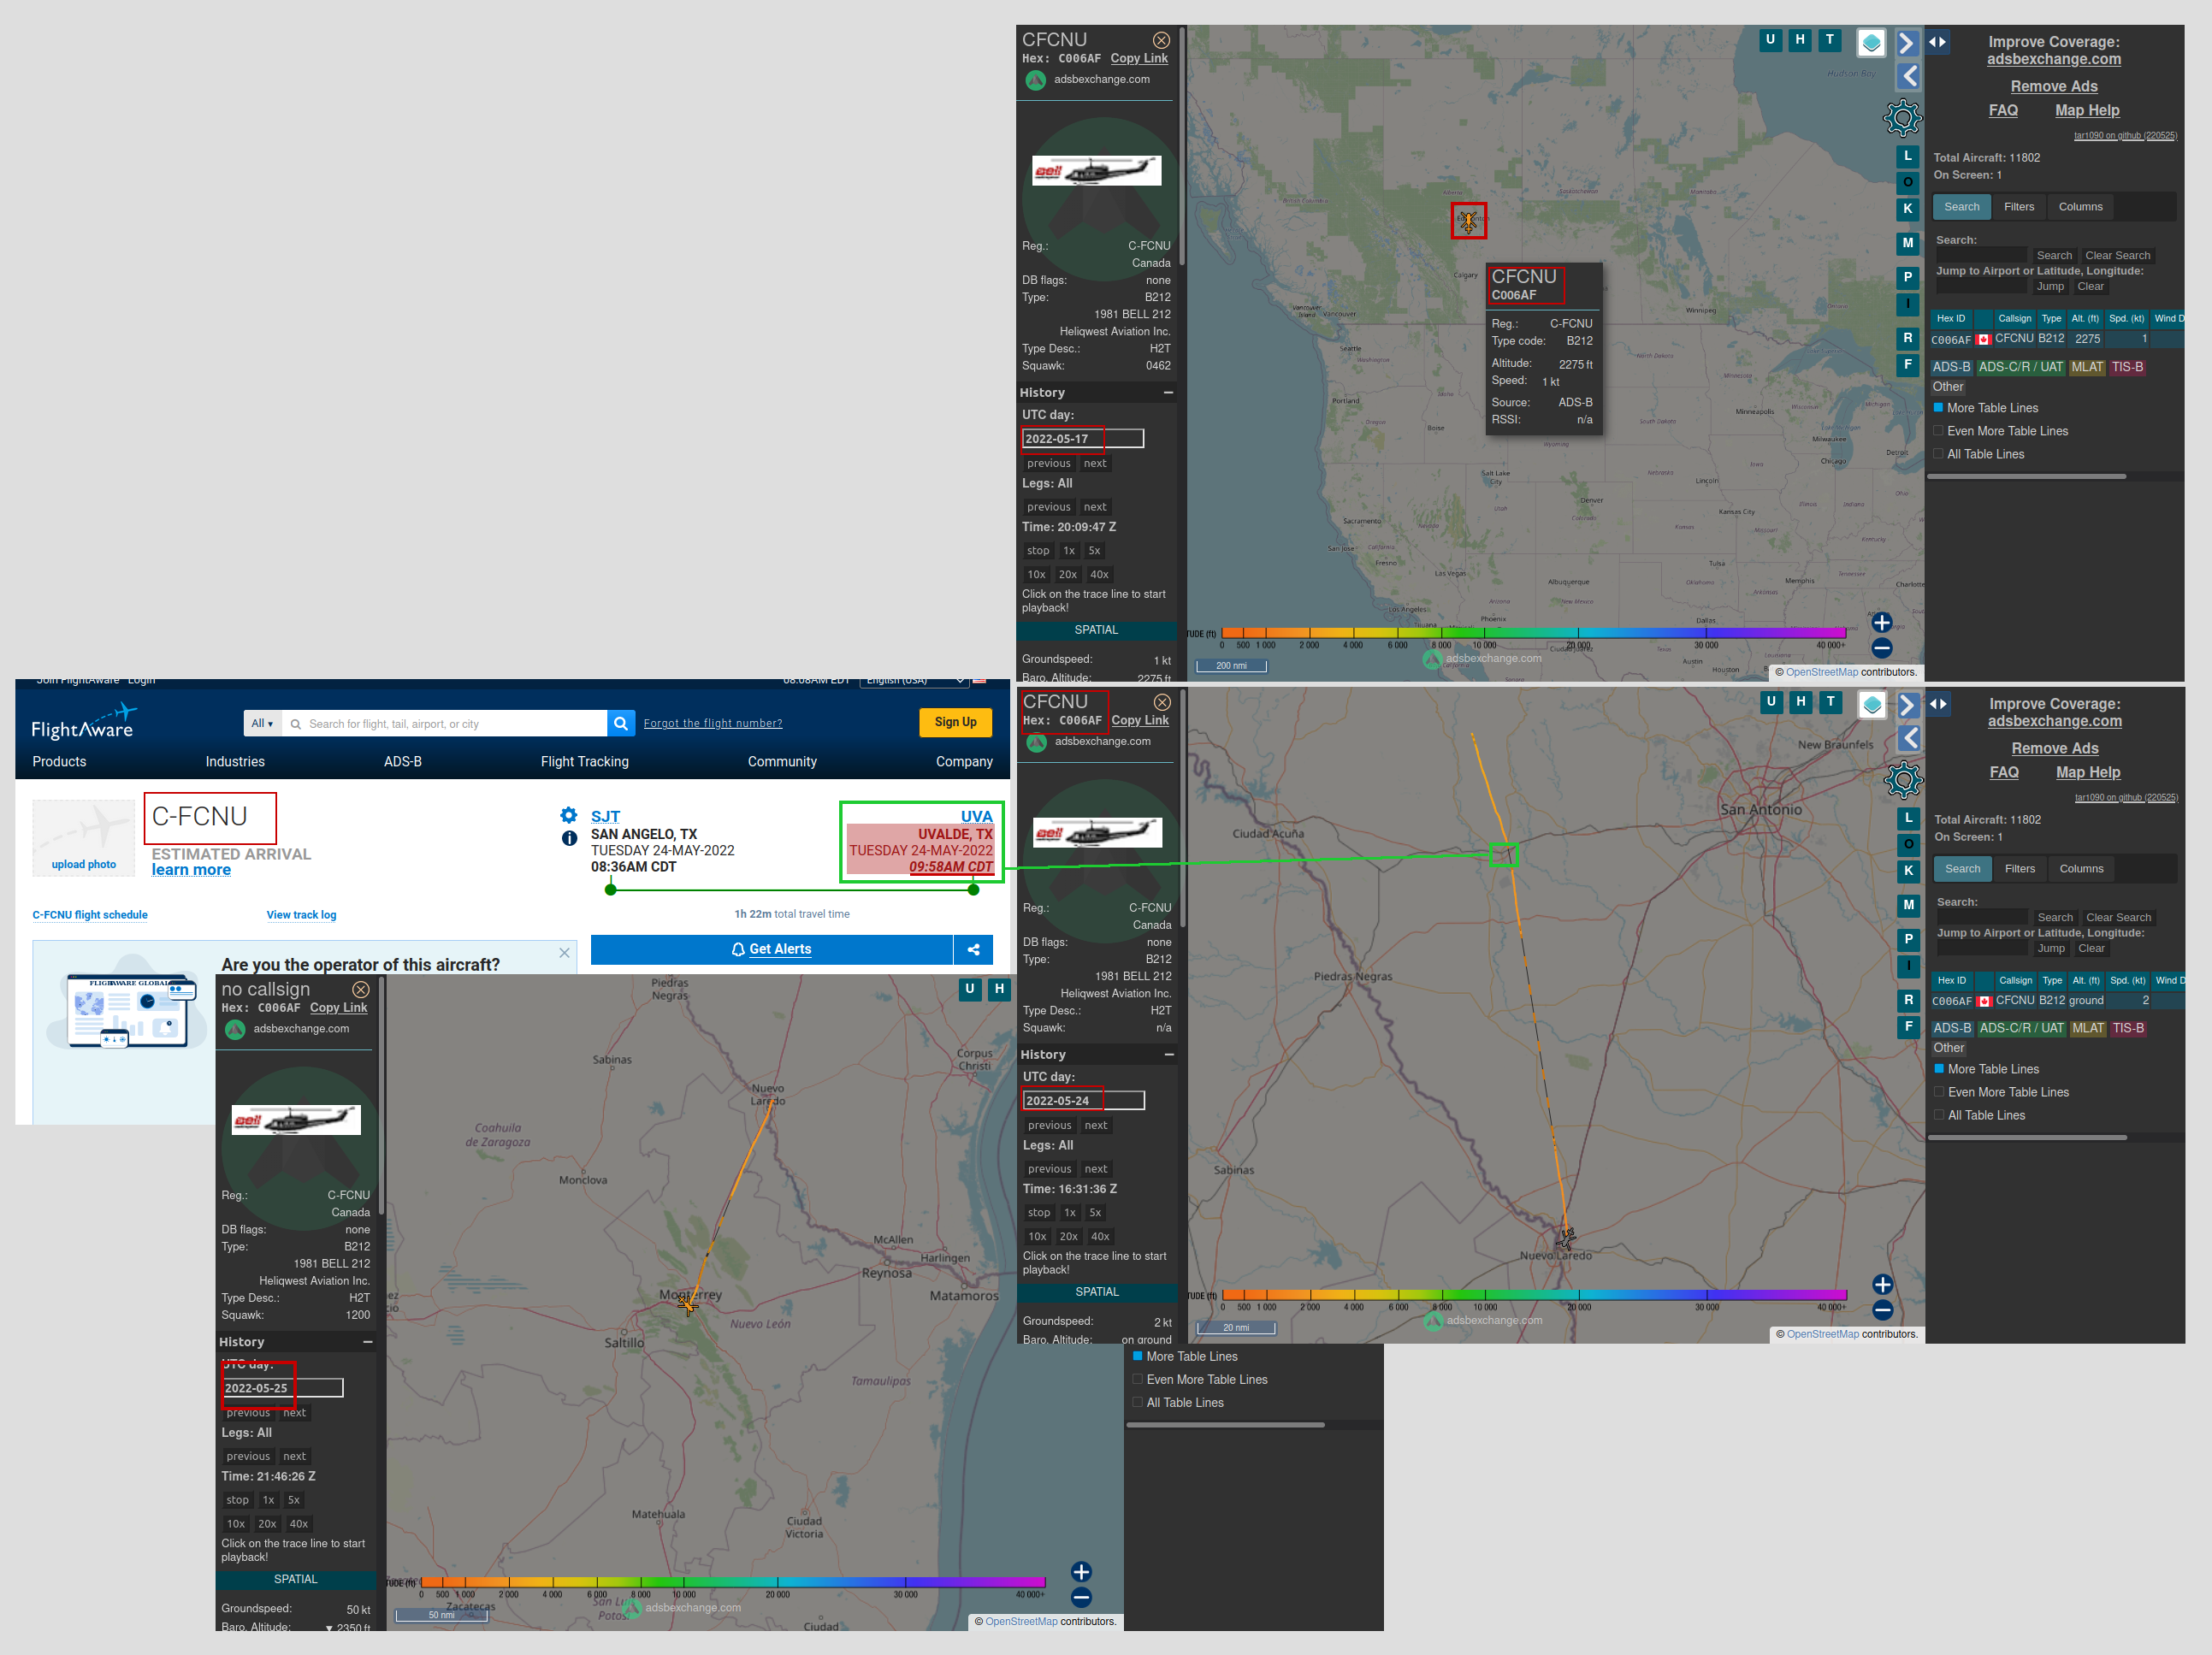Image resolution: width=2212 pixels, height=1655 pixels.
Task: Click the info icon beside SAN ANGELO, TX
Action: click(x=569, y=838)
